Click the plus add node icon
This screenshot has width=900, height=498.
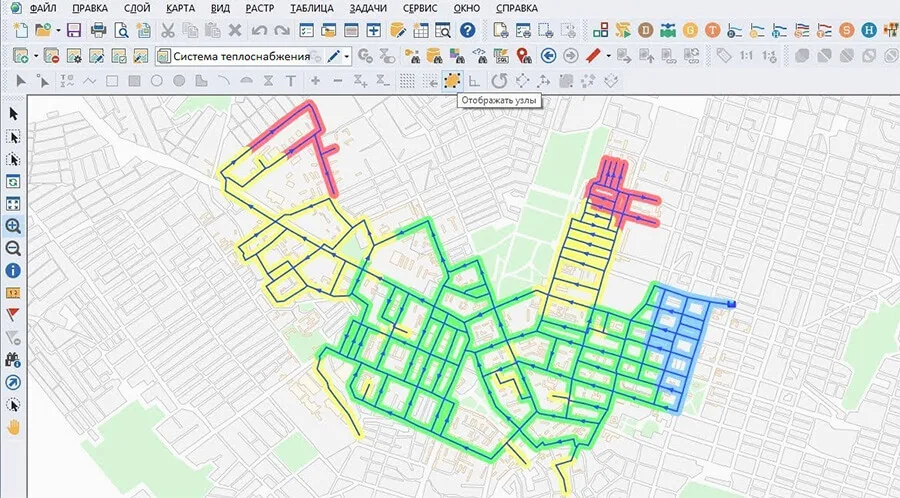[x=315, y=81]
